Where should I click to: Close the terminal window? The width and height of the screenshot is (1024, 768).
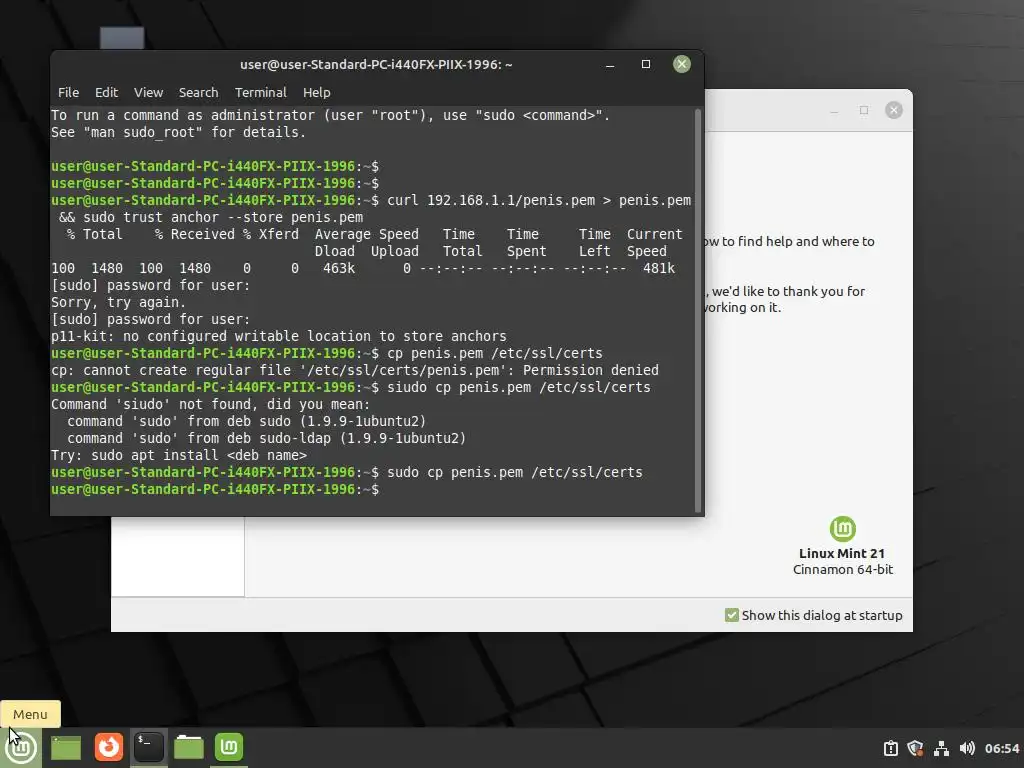click(x=682, y=64)
